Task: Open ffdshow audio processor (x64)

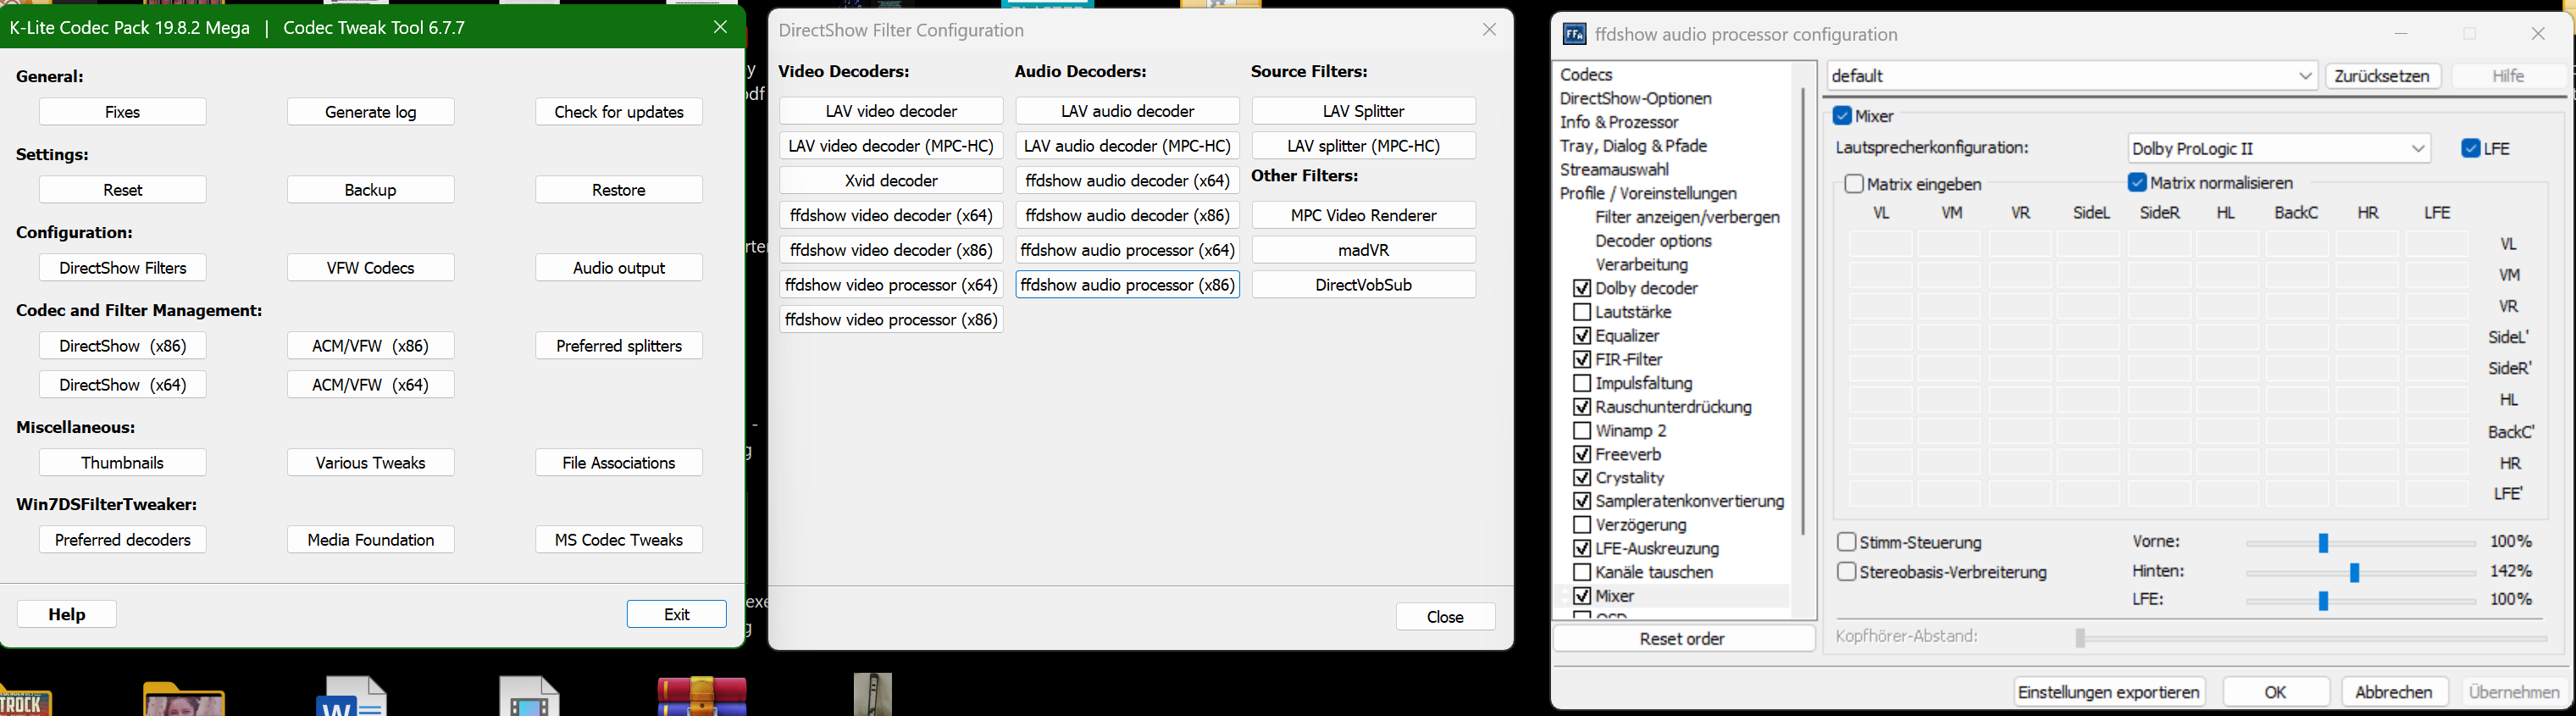Action: (1127, 250)
